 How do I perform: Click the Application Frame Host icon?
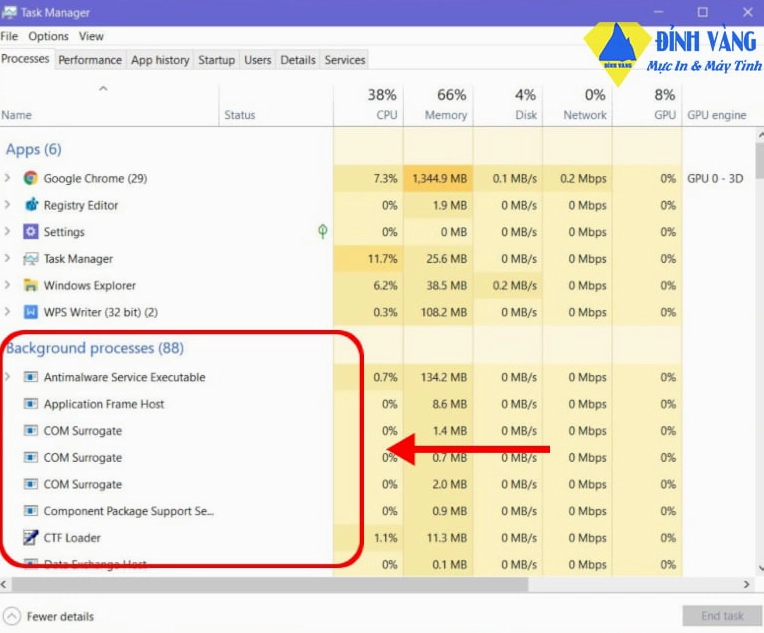point(30,404)
